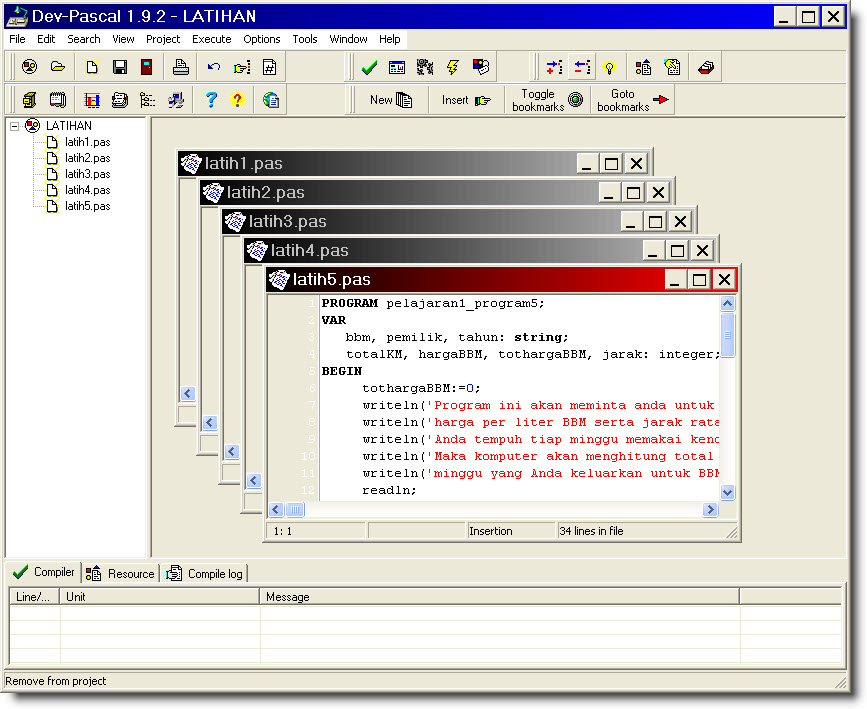
Task: Click the Add to project plus icon
Action: tap(554, 67)
